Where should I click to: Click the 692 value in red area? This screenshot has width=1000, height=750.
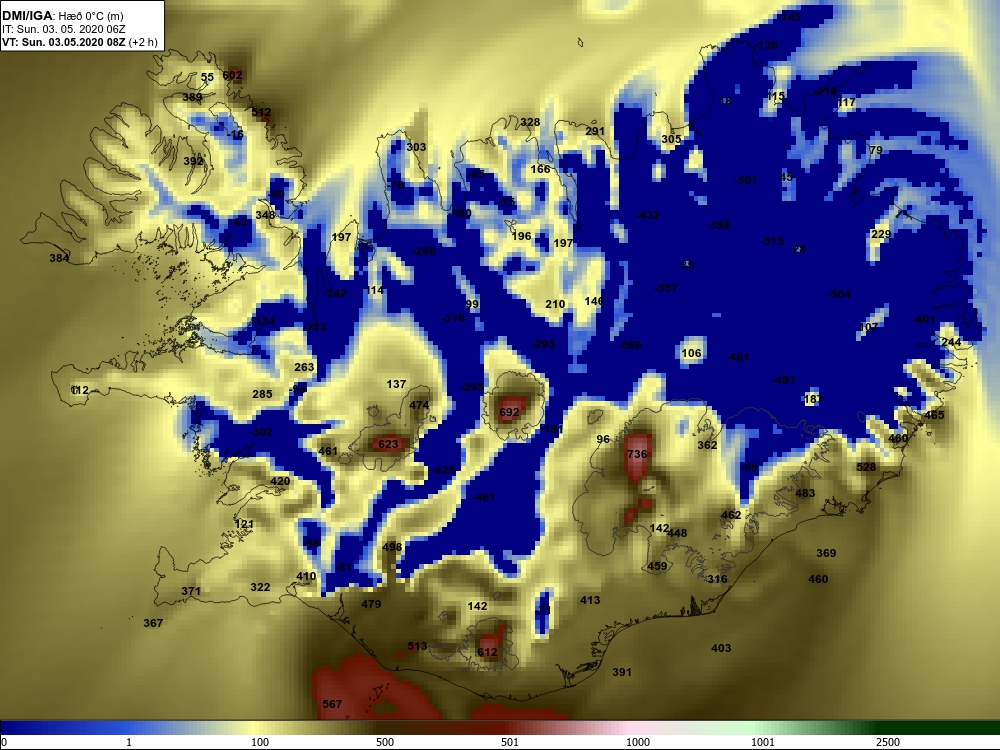tap(509, 412)
